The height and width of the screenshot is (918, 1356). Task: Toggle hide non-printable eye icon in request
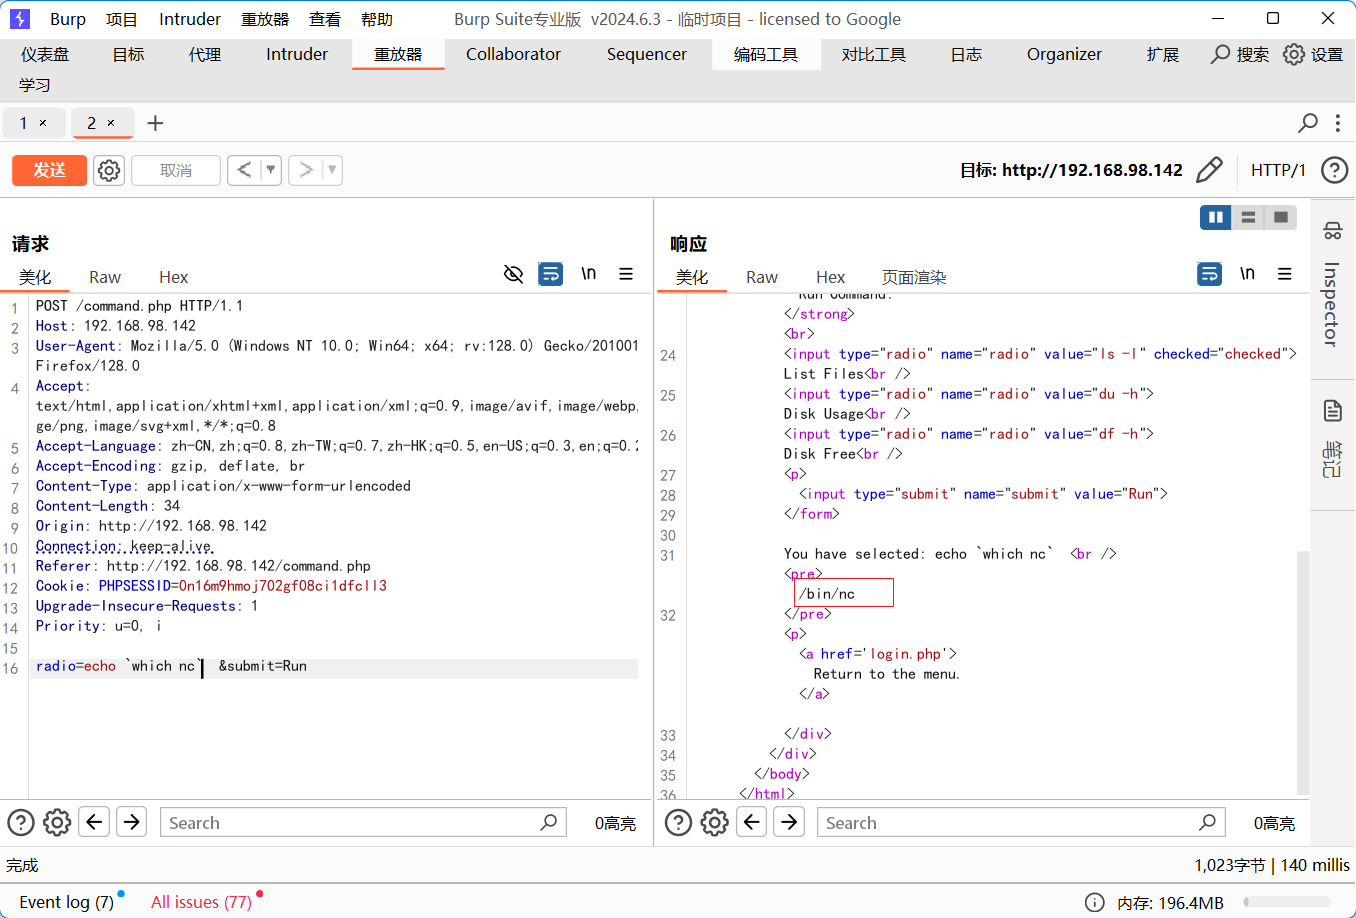(514, 274)
